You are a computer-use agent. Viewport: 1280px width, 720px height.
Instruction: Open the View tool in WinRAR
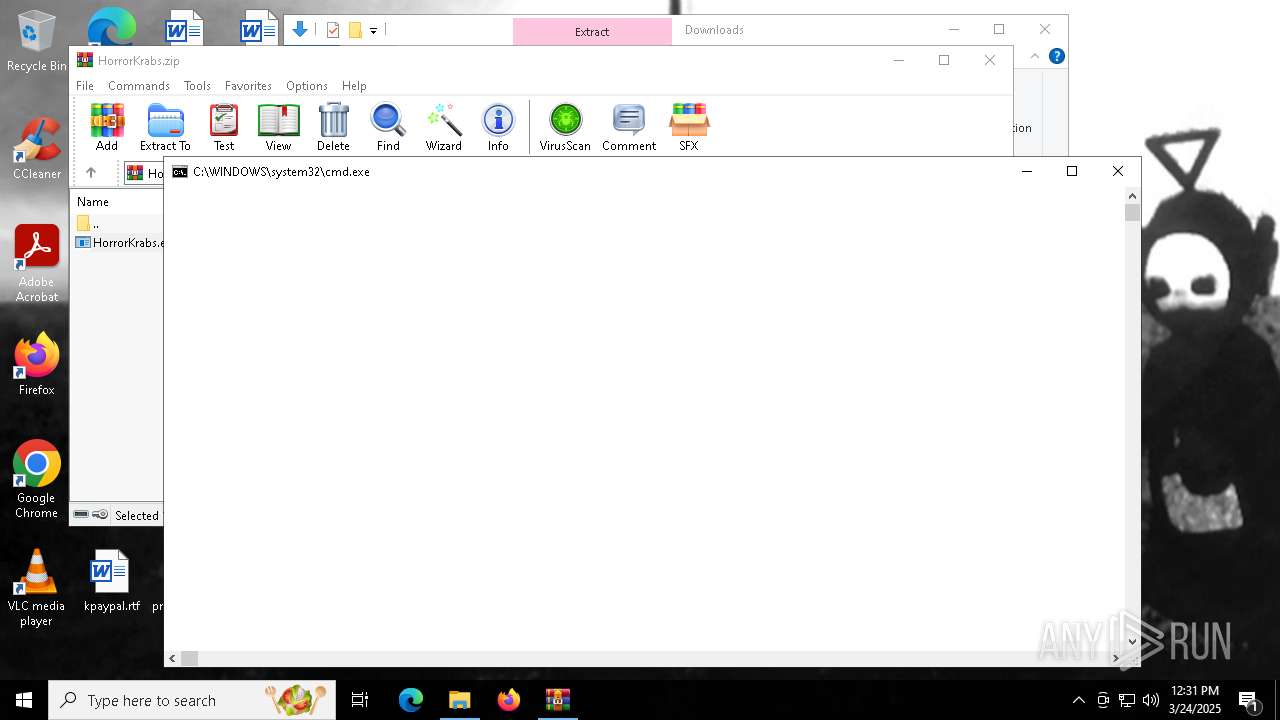(278, 127)
